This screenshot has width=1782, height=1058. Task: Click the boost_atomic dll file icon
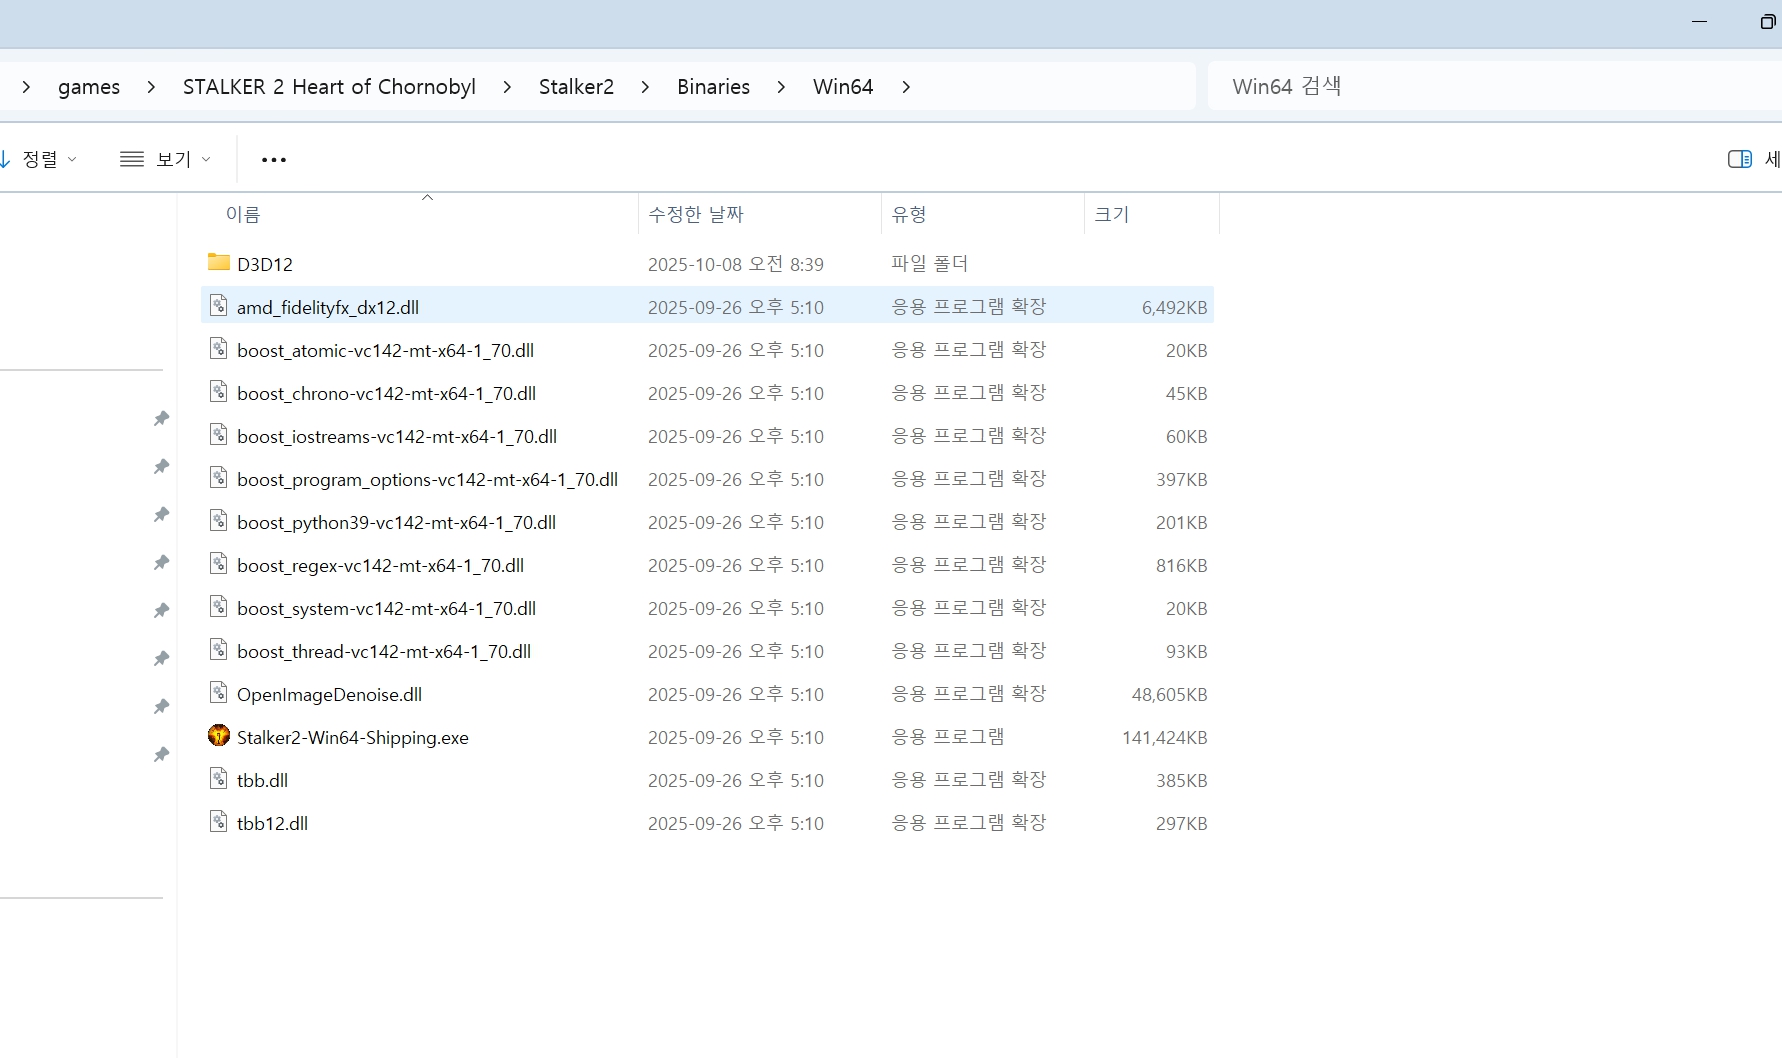tap(218, 348)
